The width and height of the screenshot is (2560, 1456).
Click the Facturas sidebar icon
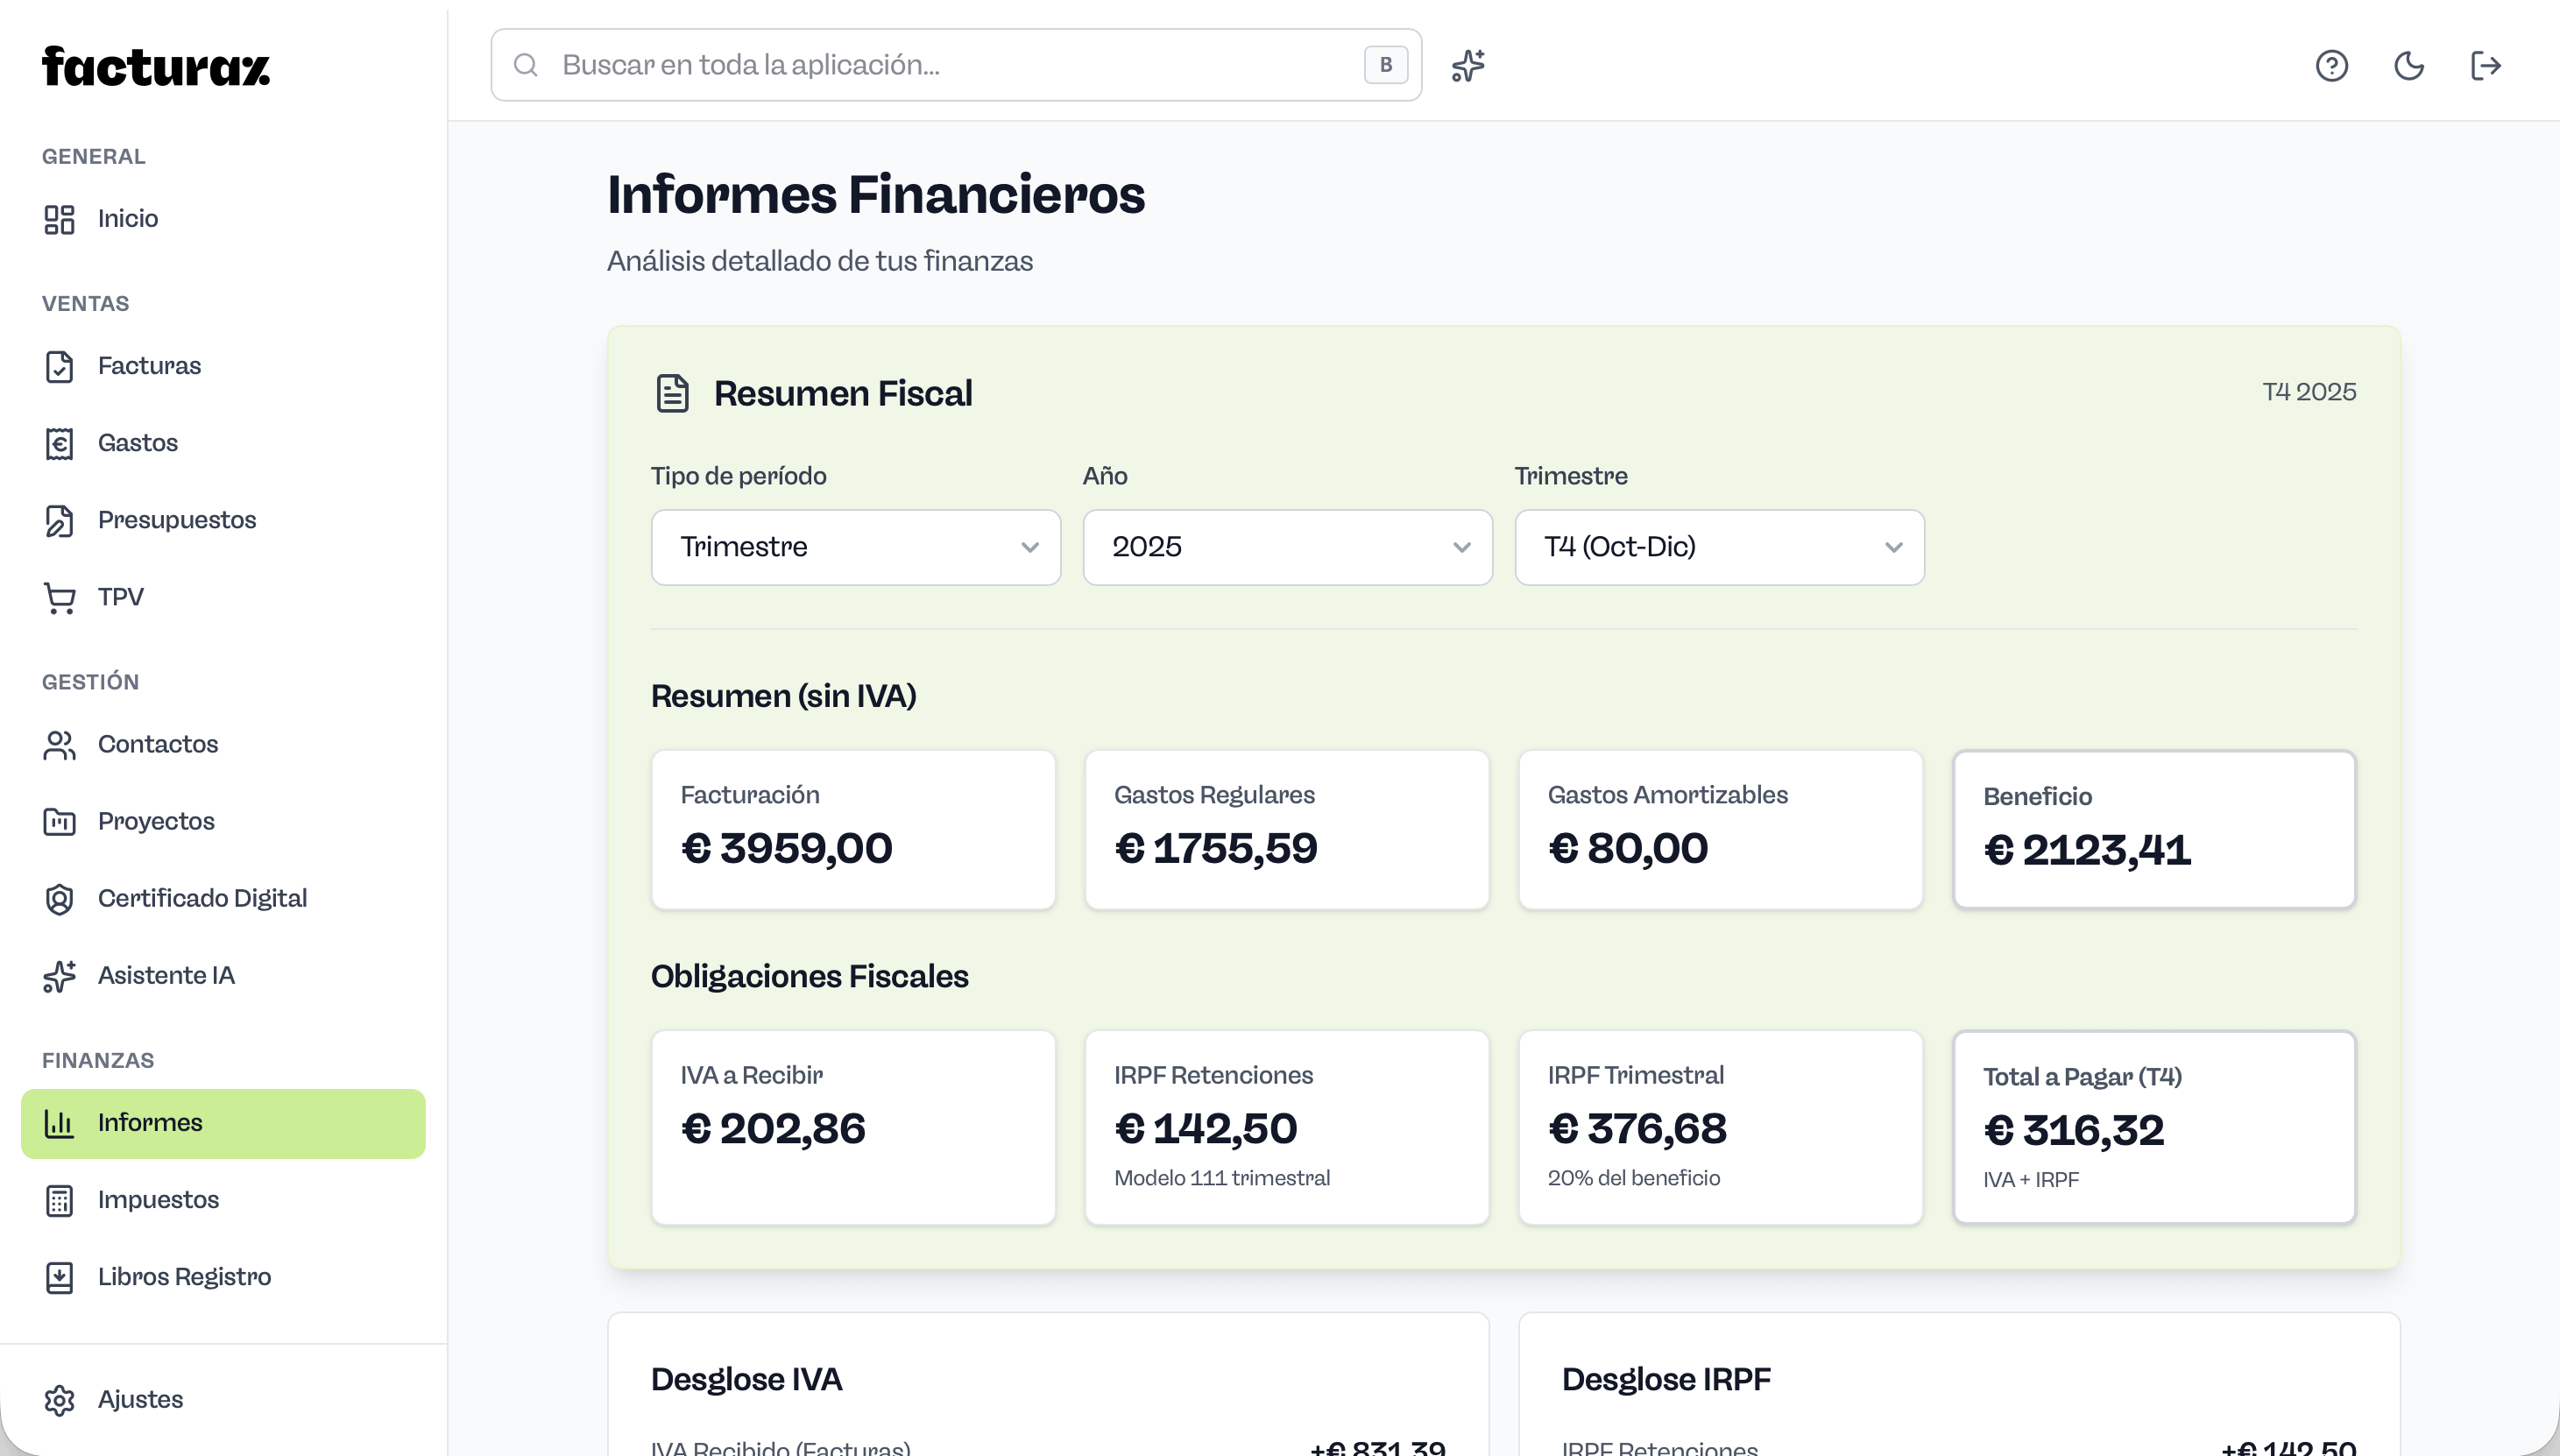59,366
